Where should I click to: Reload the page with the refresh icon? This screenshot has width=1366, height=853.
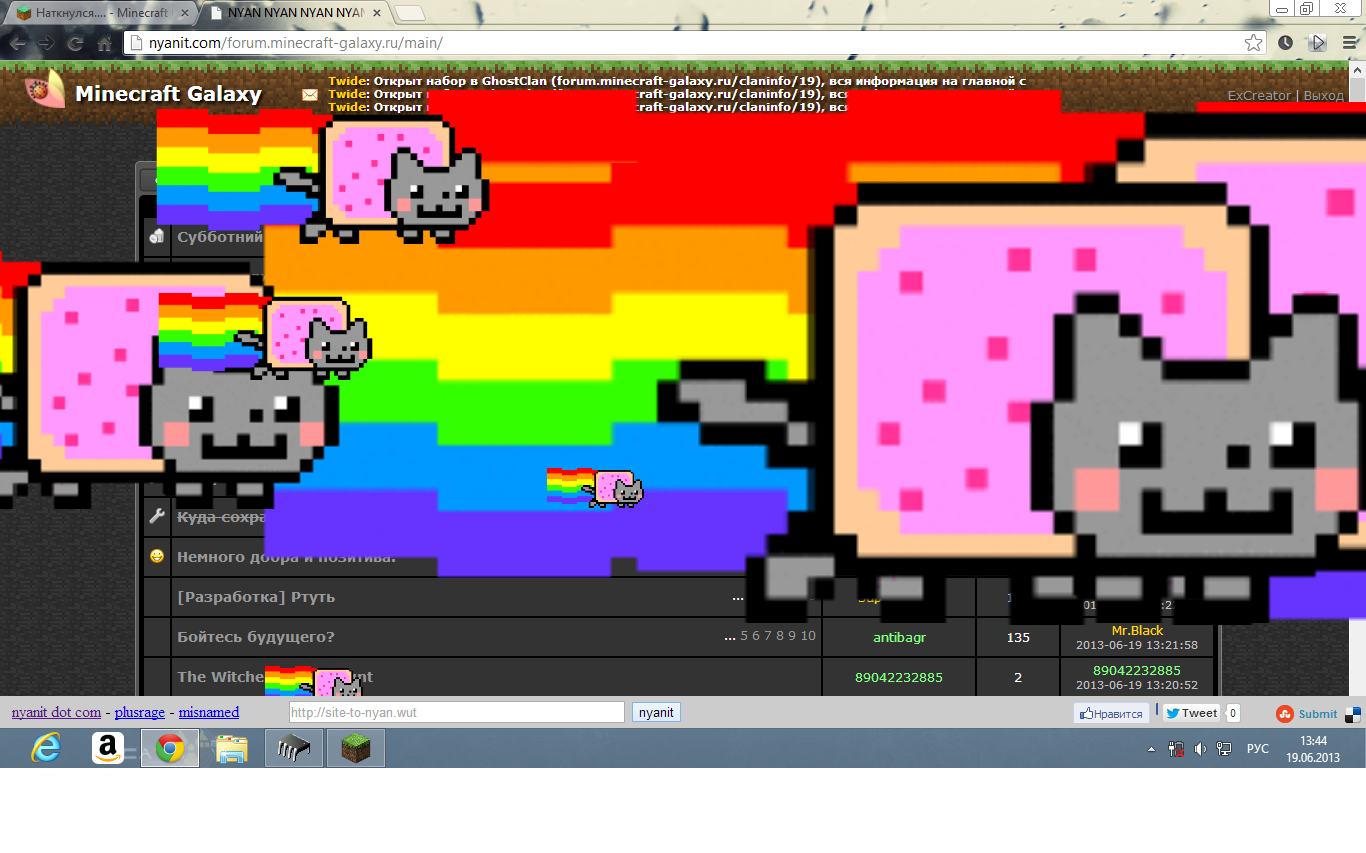click(x=75, y=43)
